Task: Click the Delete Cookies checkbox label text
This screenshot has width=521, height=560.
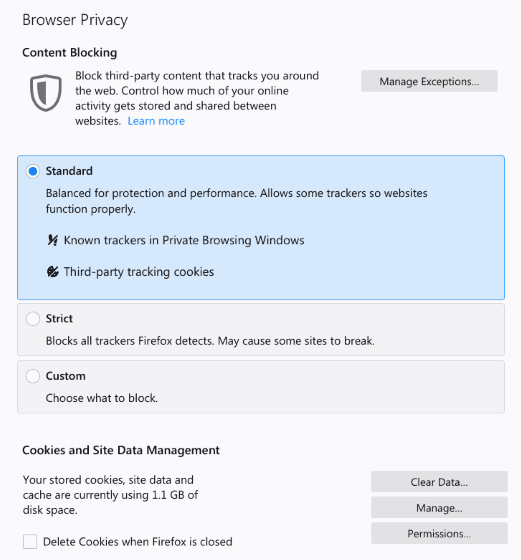Action: [x=137, y=542]
